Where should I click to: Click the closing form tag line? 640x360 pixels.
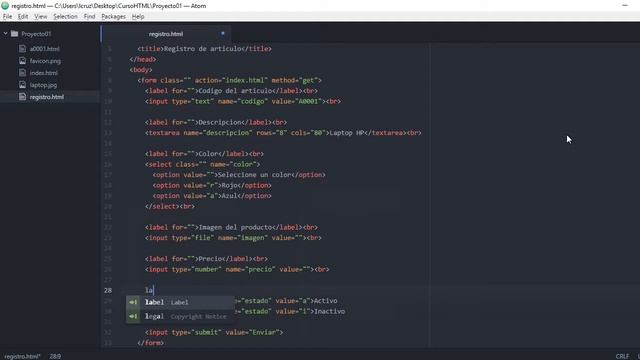click(x=151, y=343)
